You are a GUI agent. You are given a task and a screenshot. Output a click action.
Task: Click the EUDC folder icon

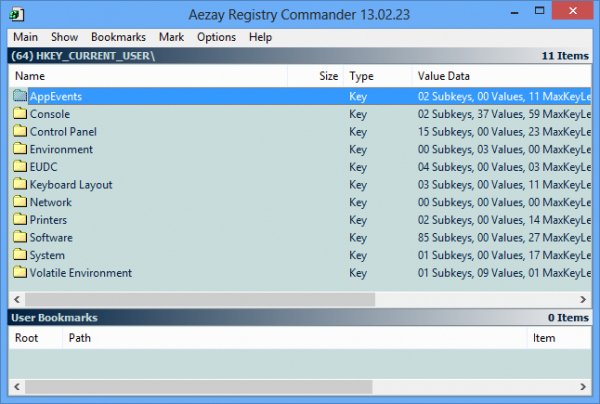(20, 166)
